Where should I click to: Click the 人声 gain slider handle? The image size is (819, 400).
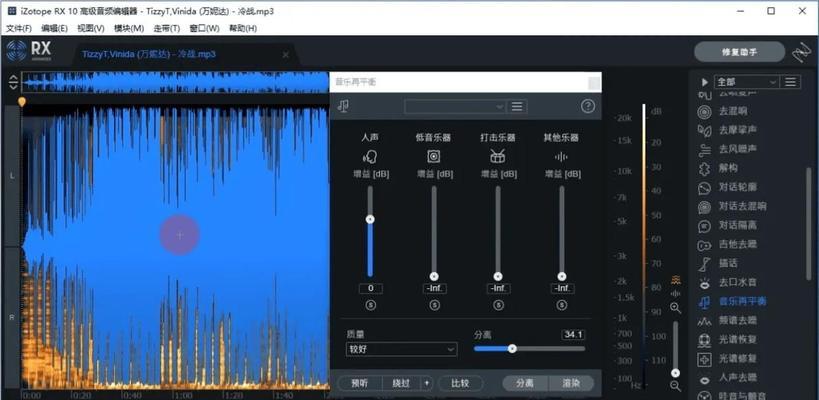point(370,219)
